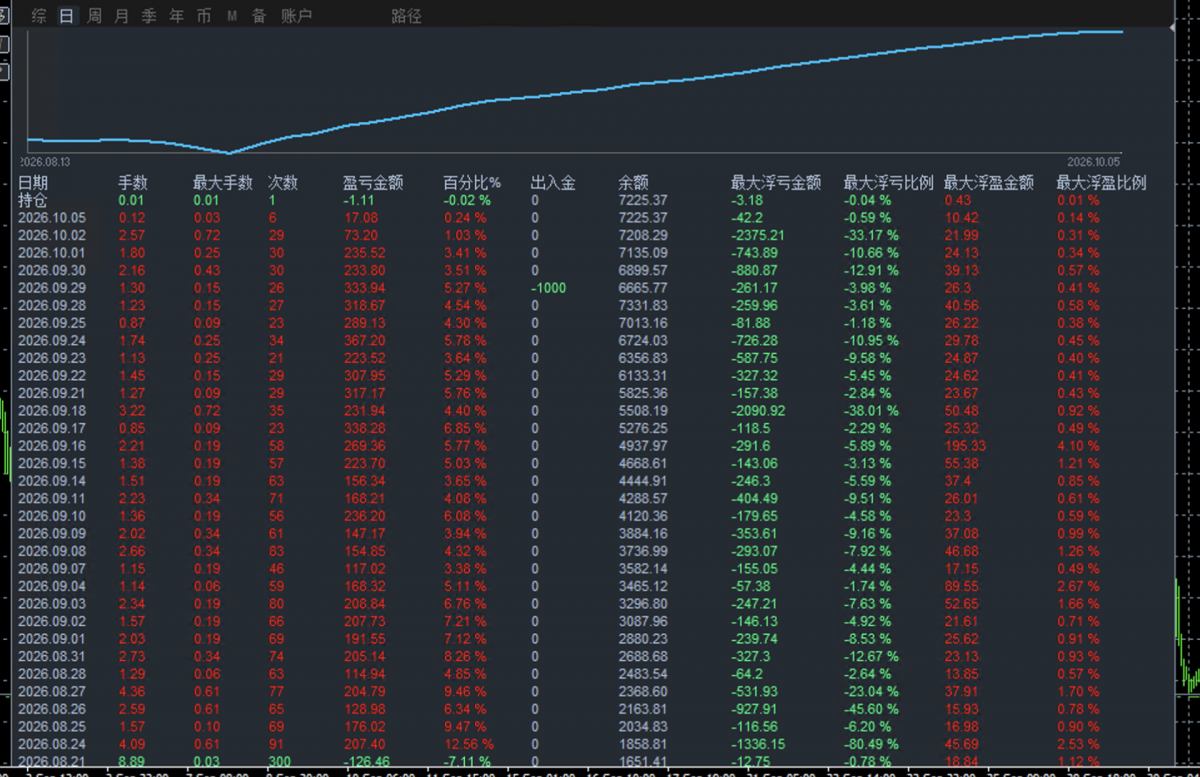This screenshot has height=777, width=1200.
Task: Switch to the 账户 account tab
Action: click(x=297, y=16)
